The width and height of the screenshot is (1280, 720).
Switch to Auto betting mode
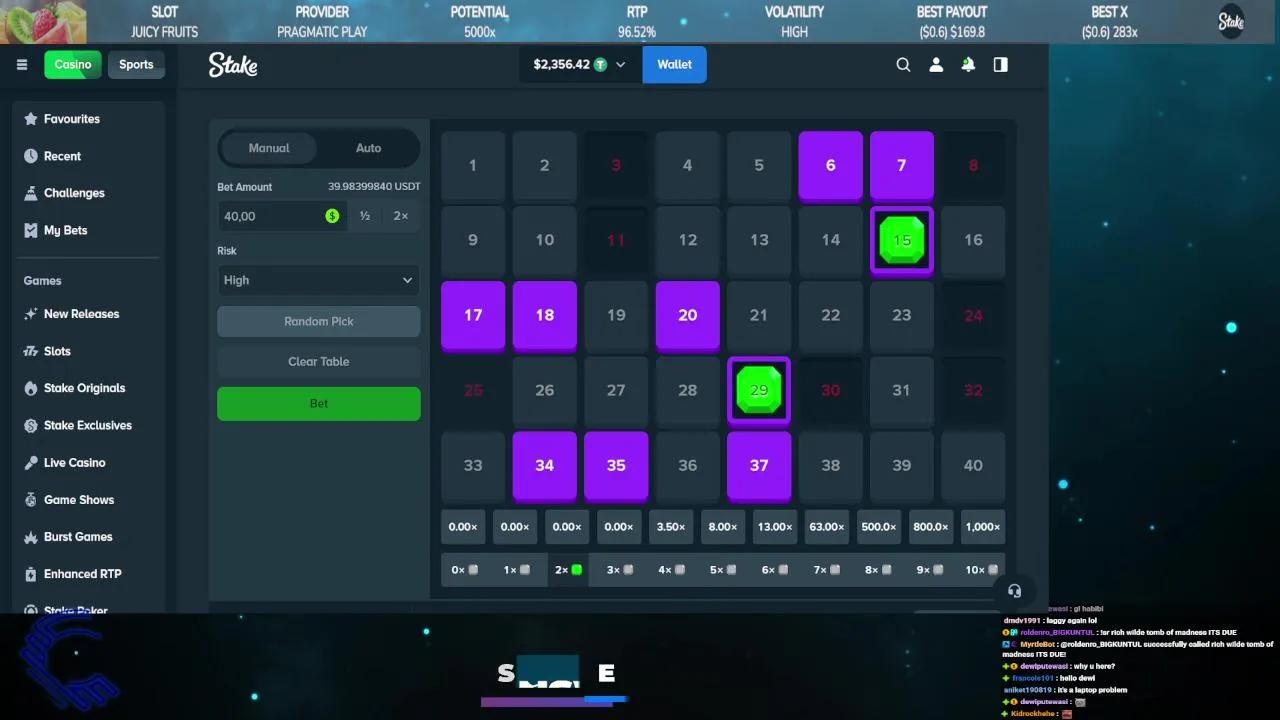(368, 148)
